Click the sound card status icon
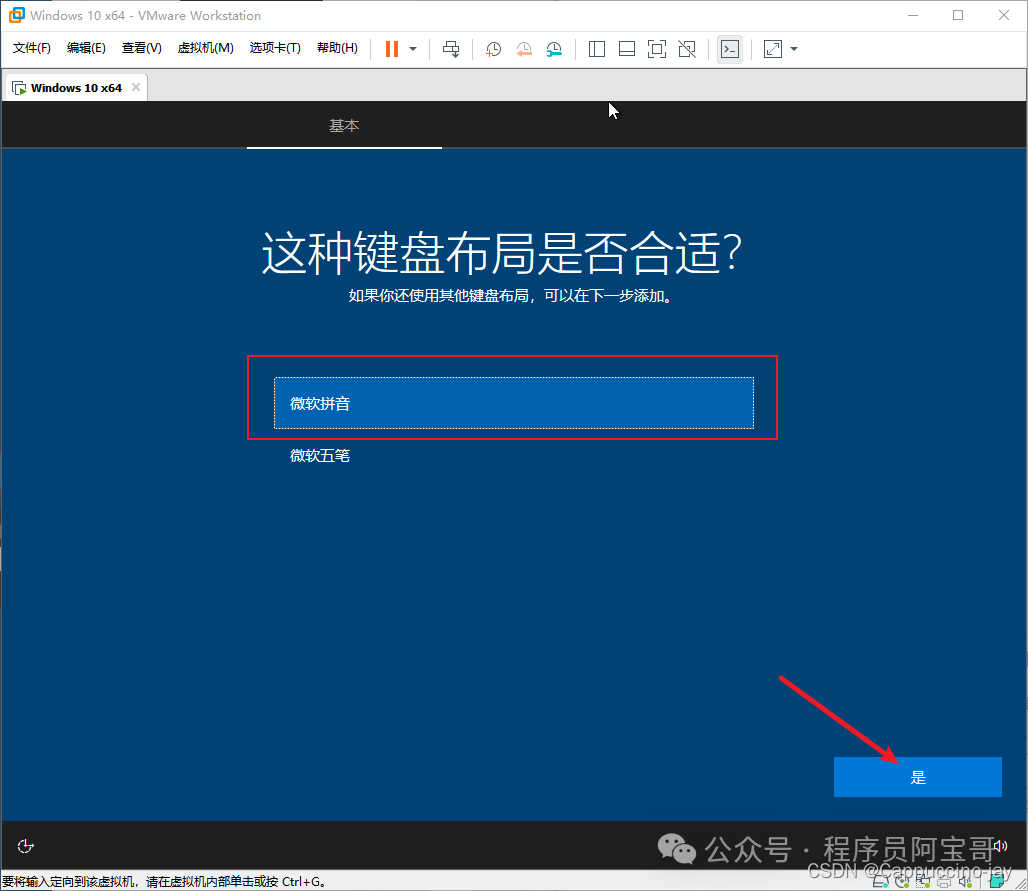1028x891 pixels. (965, 882)
